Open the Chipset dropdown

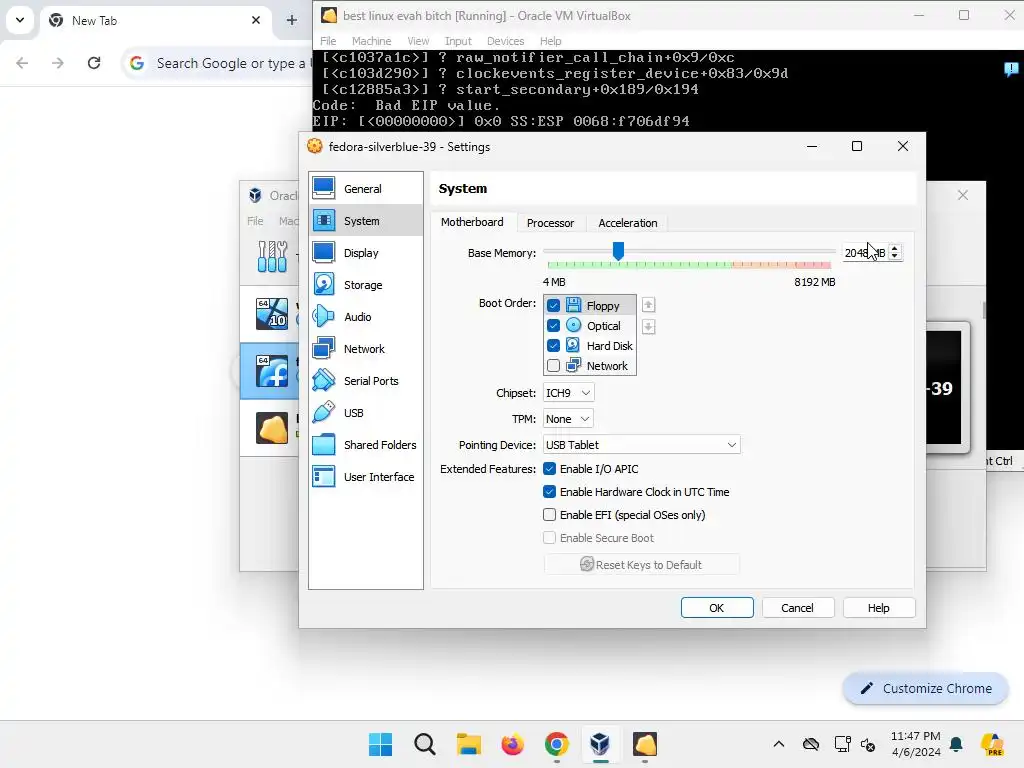[x=568, y=392]
